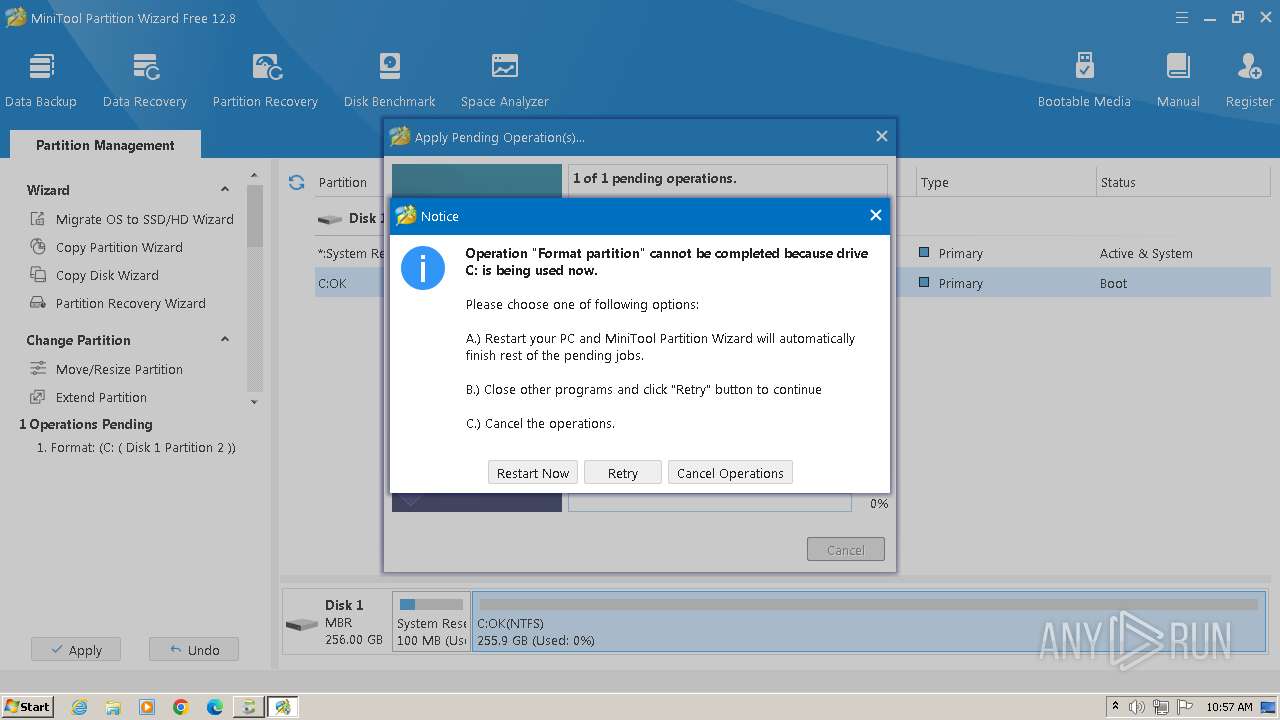This screenshot has height=720, width=1280.
Task: Open the Disk Benchmark tool
Action: coord(389,80)
